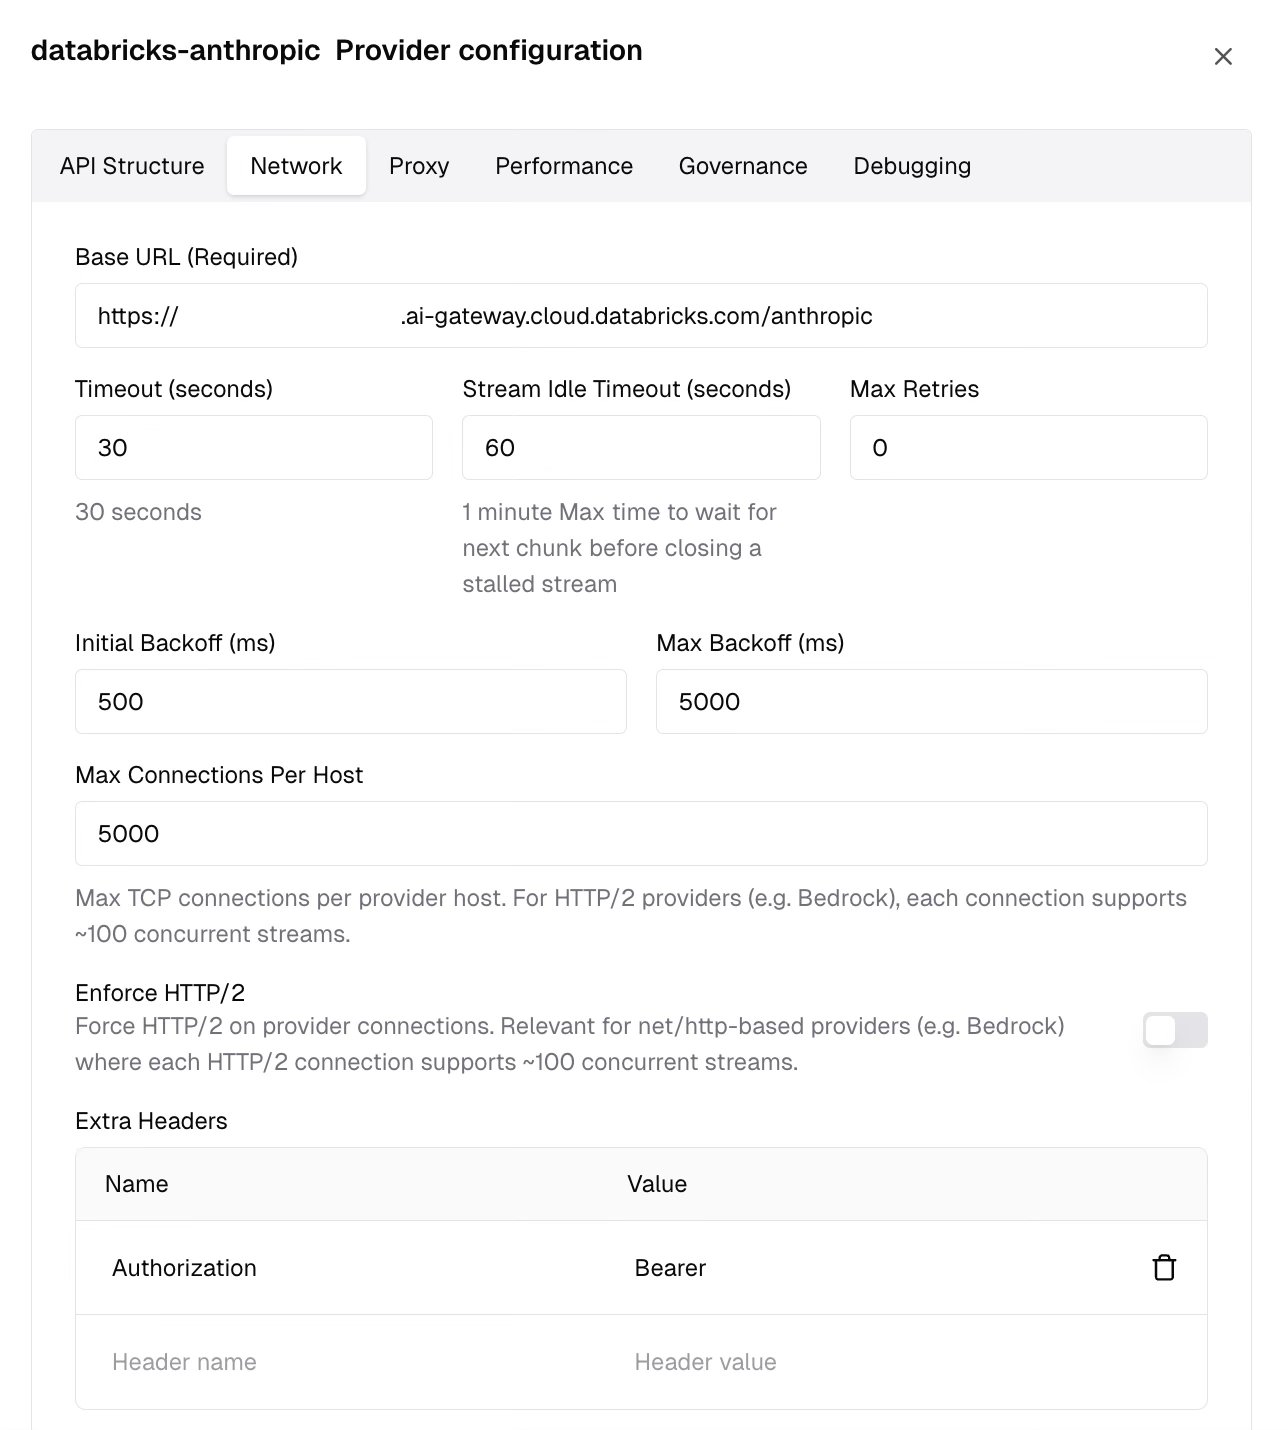
Task: Switch to the Debugging tab
Action: coord(912,166)
